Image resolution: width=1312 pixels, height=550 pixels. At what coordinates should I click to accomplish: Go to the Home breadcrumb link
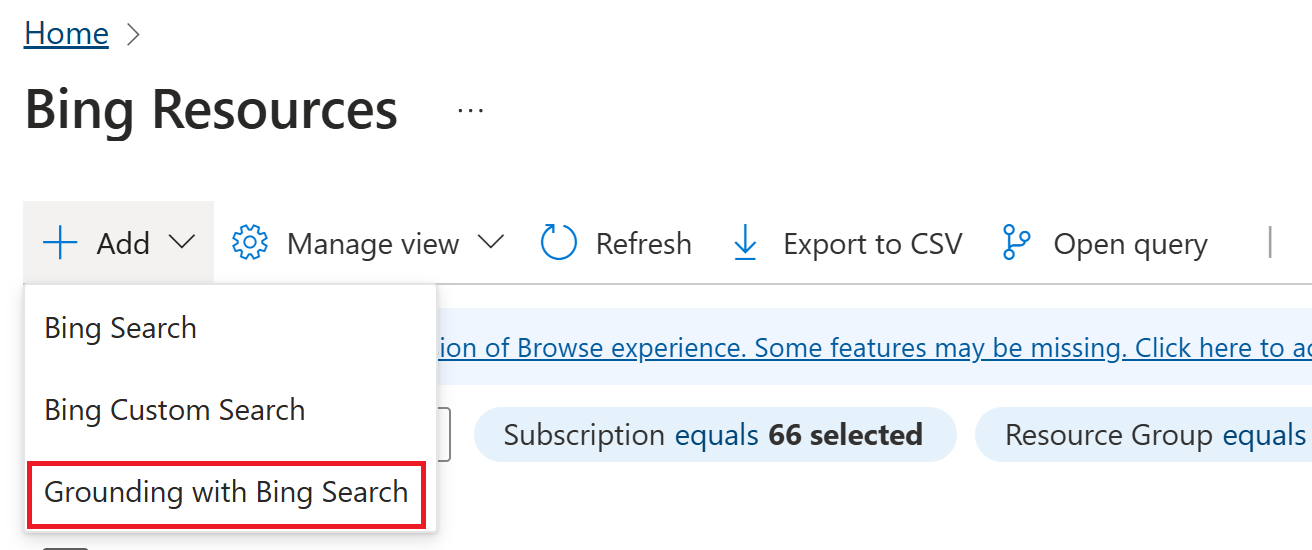coord(66,34)
